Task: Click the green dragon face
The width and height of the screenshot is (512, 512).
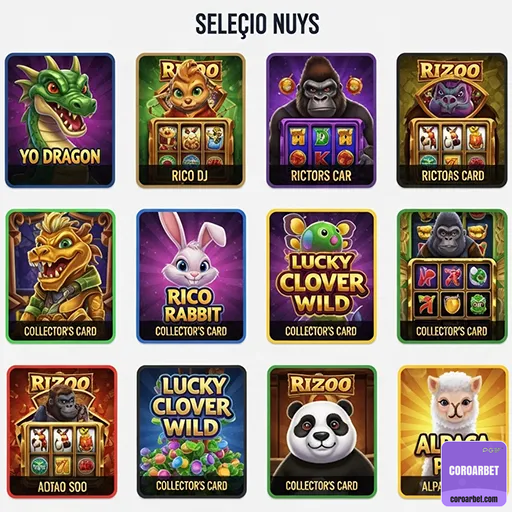Action: pyautogui.click(x=62, y=98)
